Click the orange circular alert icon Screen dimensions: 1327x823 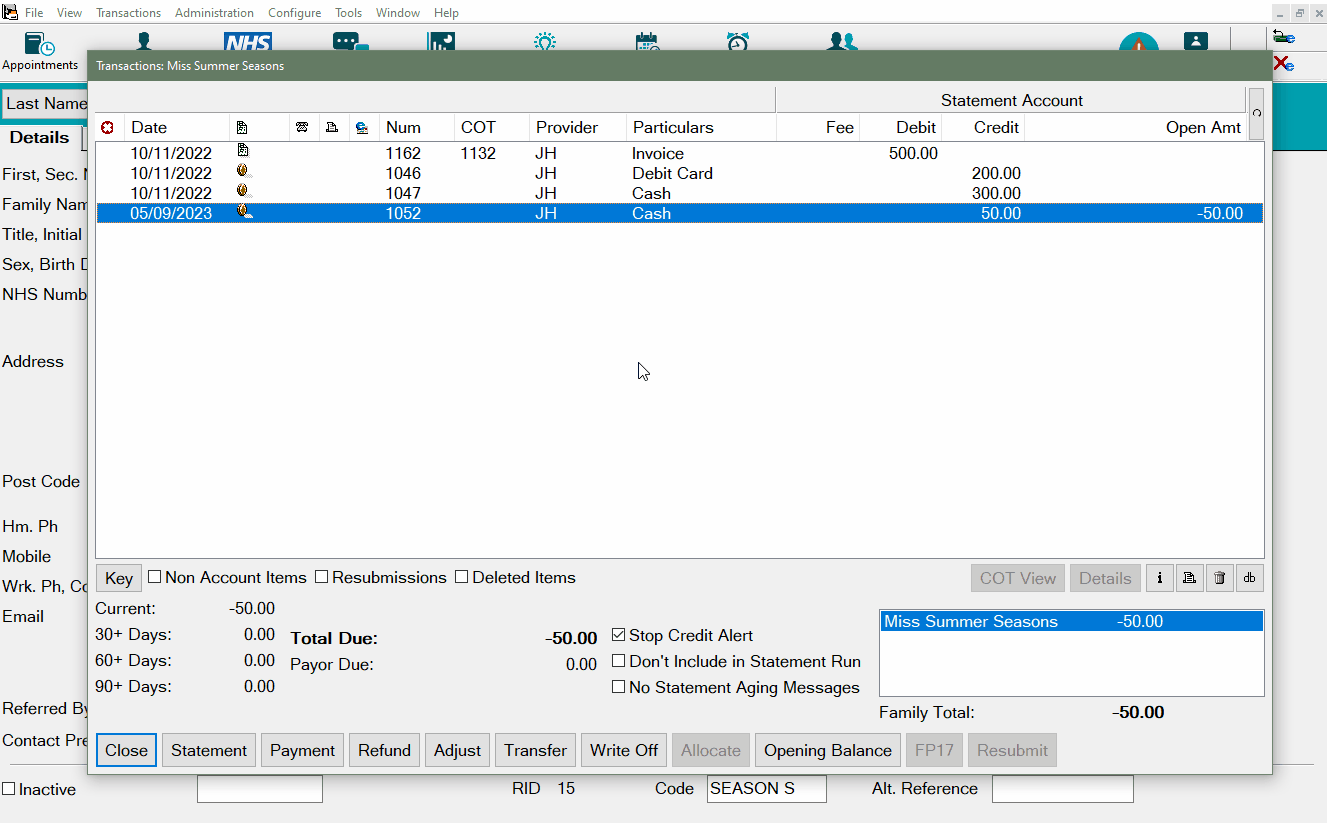pyautogui.click(x=1138, y=42)
